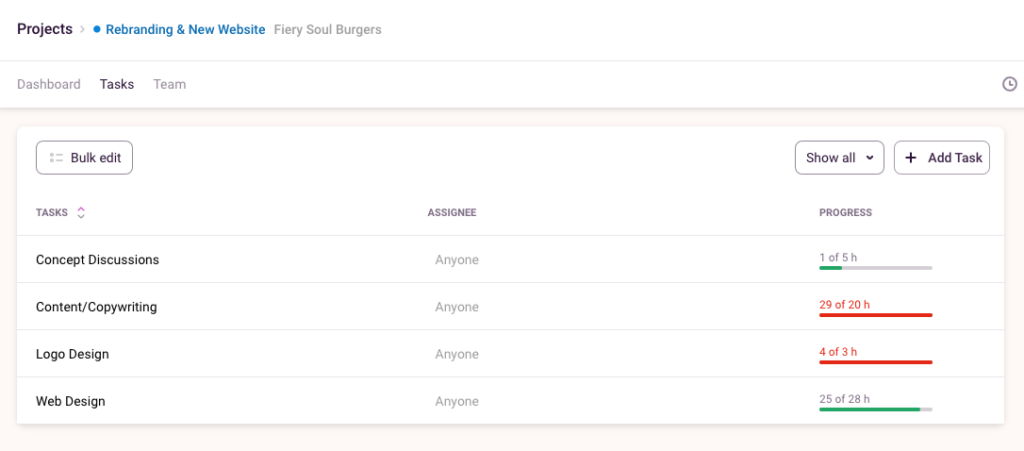1024x451 pixels.
Task: Open Rebranding & New Website project link
Action: 186,30
